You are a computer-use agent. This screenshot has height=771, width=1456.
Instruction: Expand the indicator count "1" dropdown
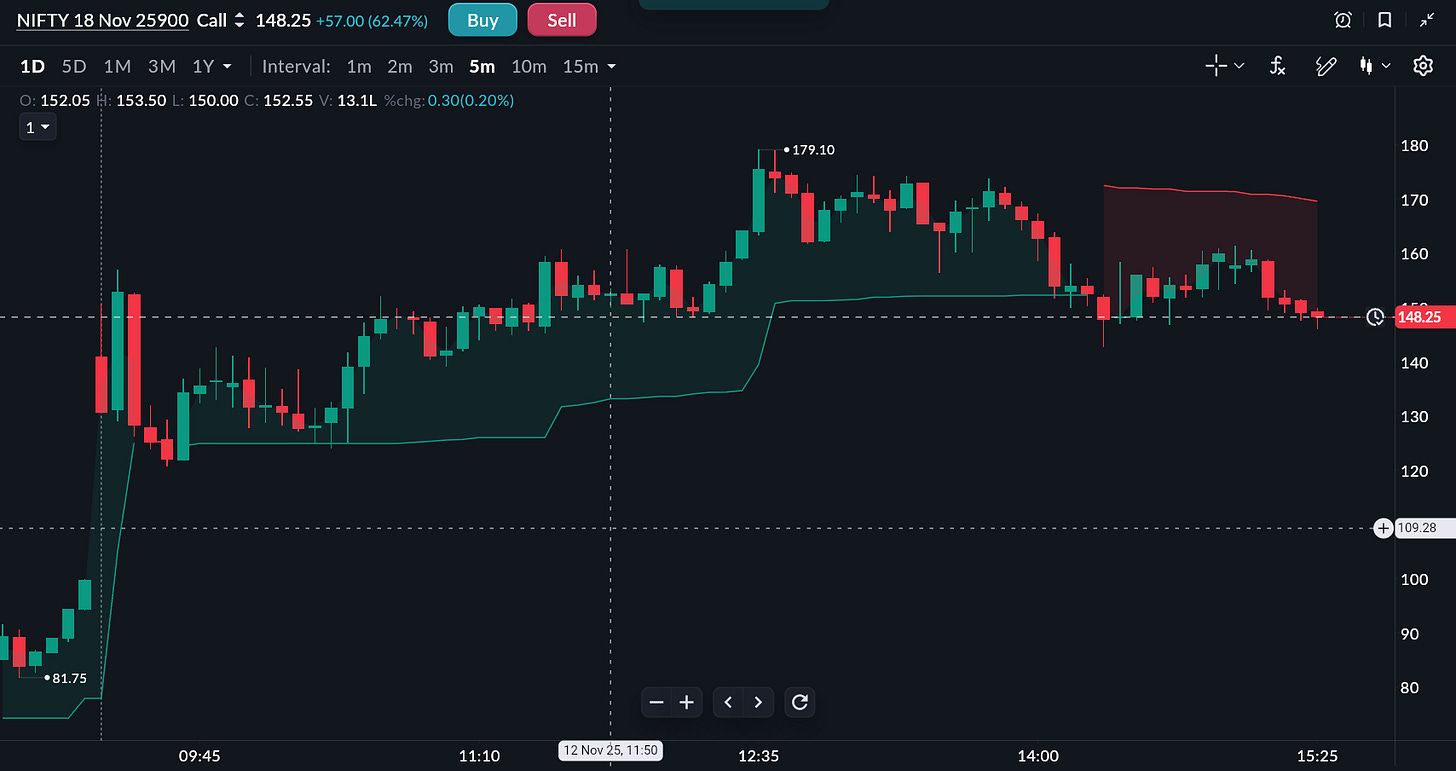point(38,127)
